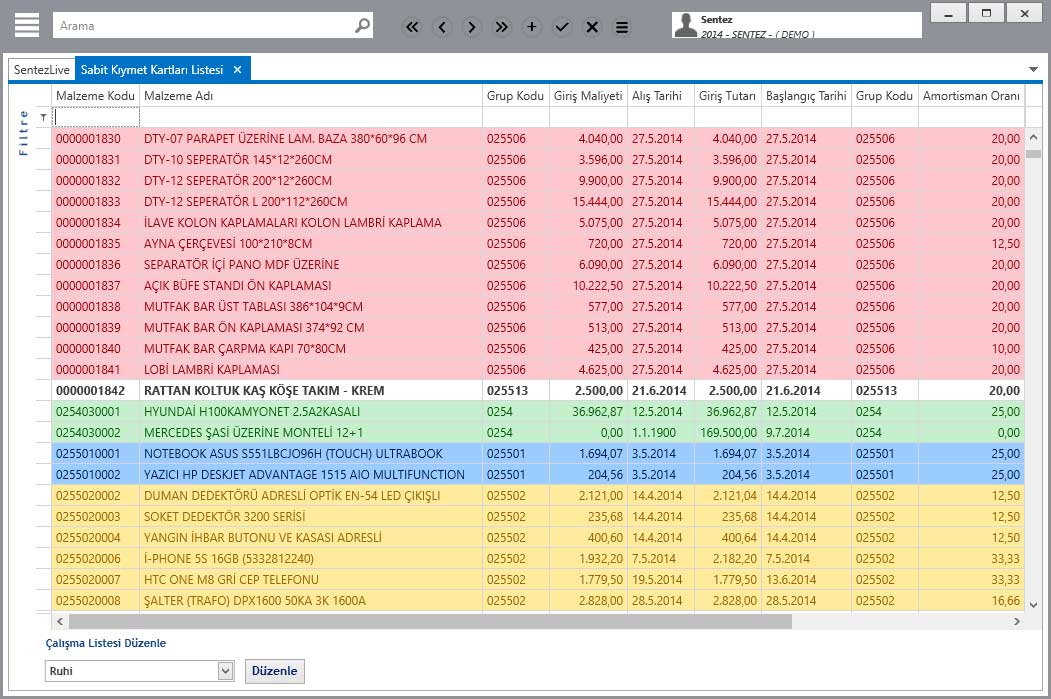Screen dimensions: 1051x699
Task: Go to previous record arrow
Action: pos(442,27)
